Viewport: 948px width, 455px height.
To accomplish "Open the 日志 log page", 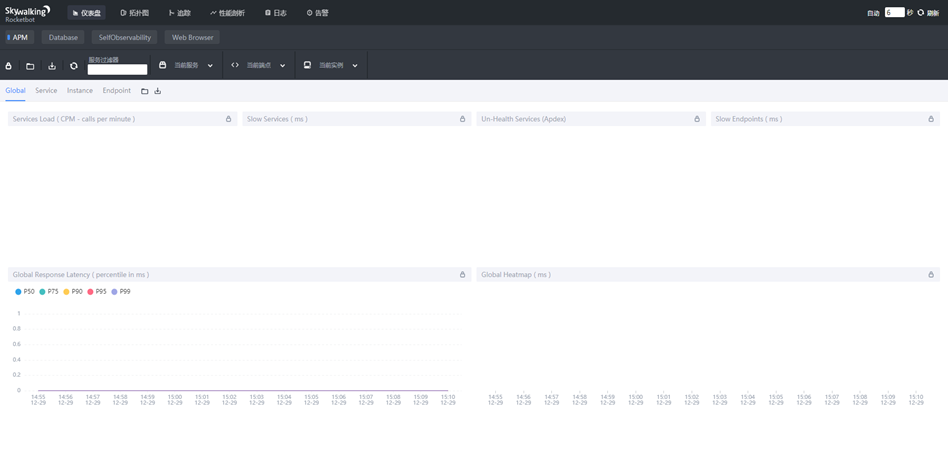I will pyautogui.click(x=276, y=13).
